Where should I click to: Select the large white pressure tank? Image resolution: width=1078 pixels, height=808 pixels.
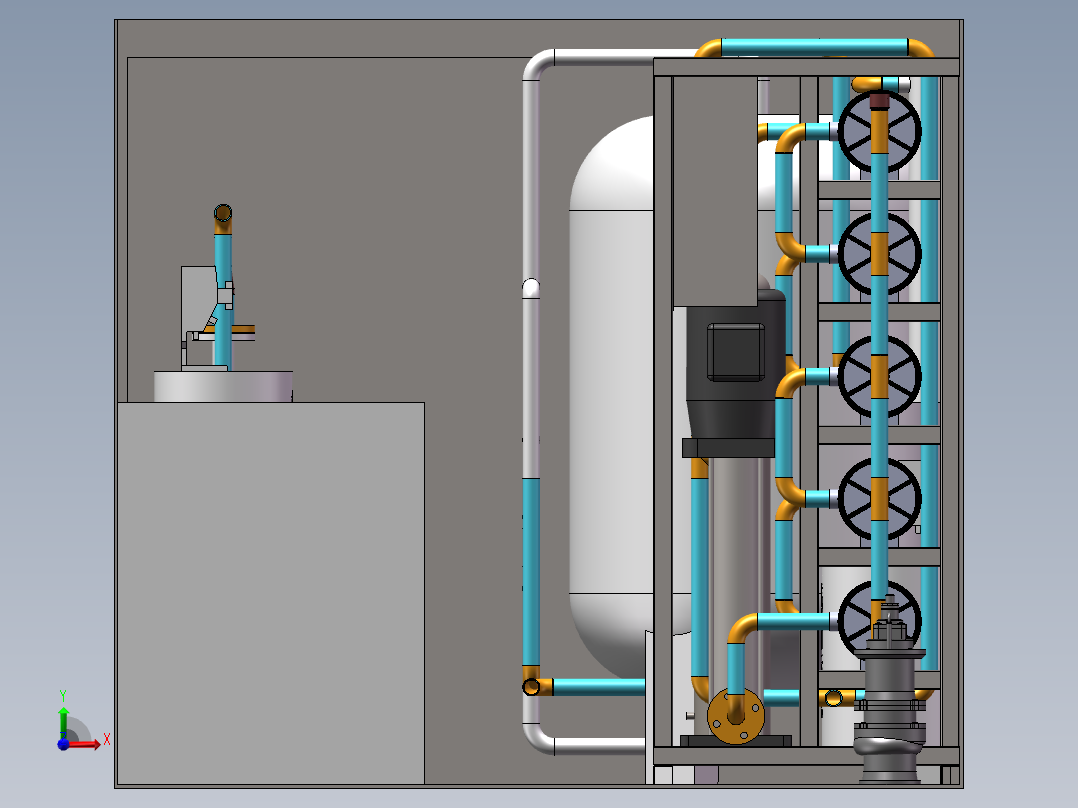tap(611, 399)
